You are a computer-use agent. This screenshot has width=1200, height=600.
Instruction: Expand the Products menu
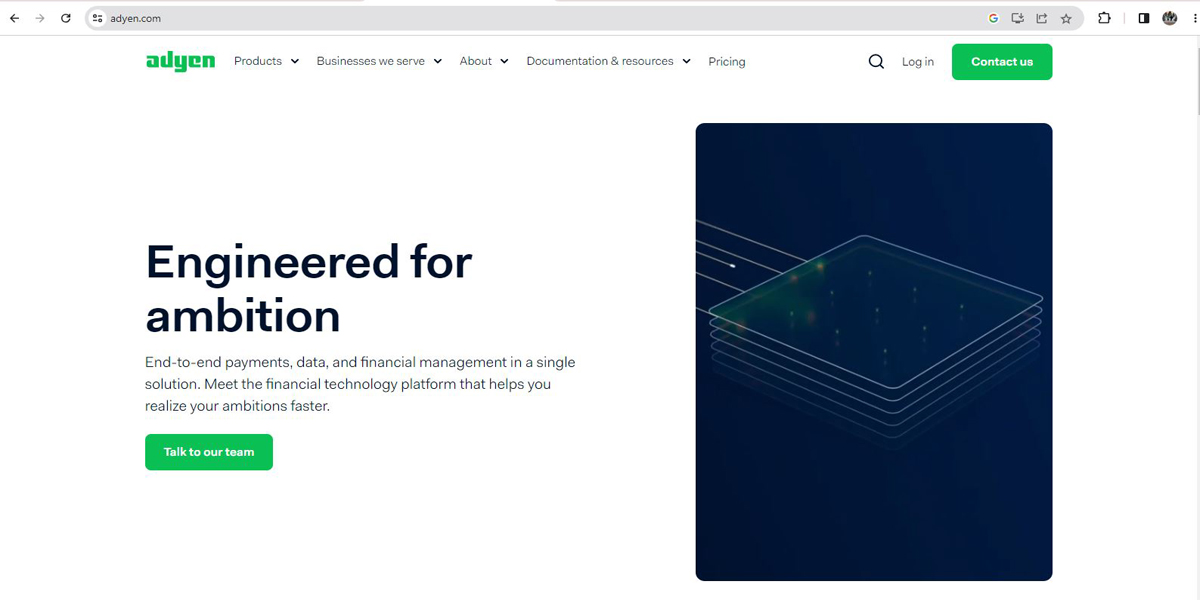[x=267, y=61]
